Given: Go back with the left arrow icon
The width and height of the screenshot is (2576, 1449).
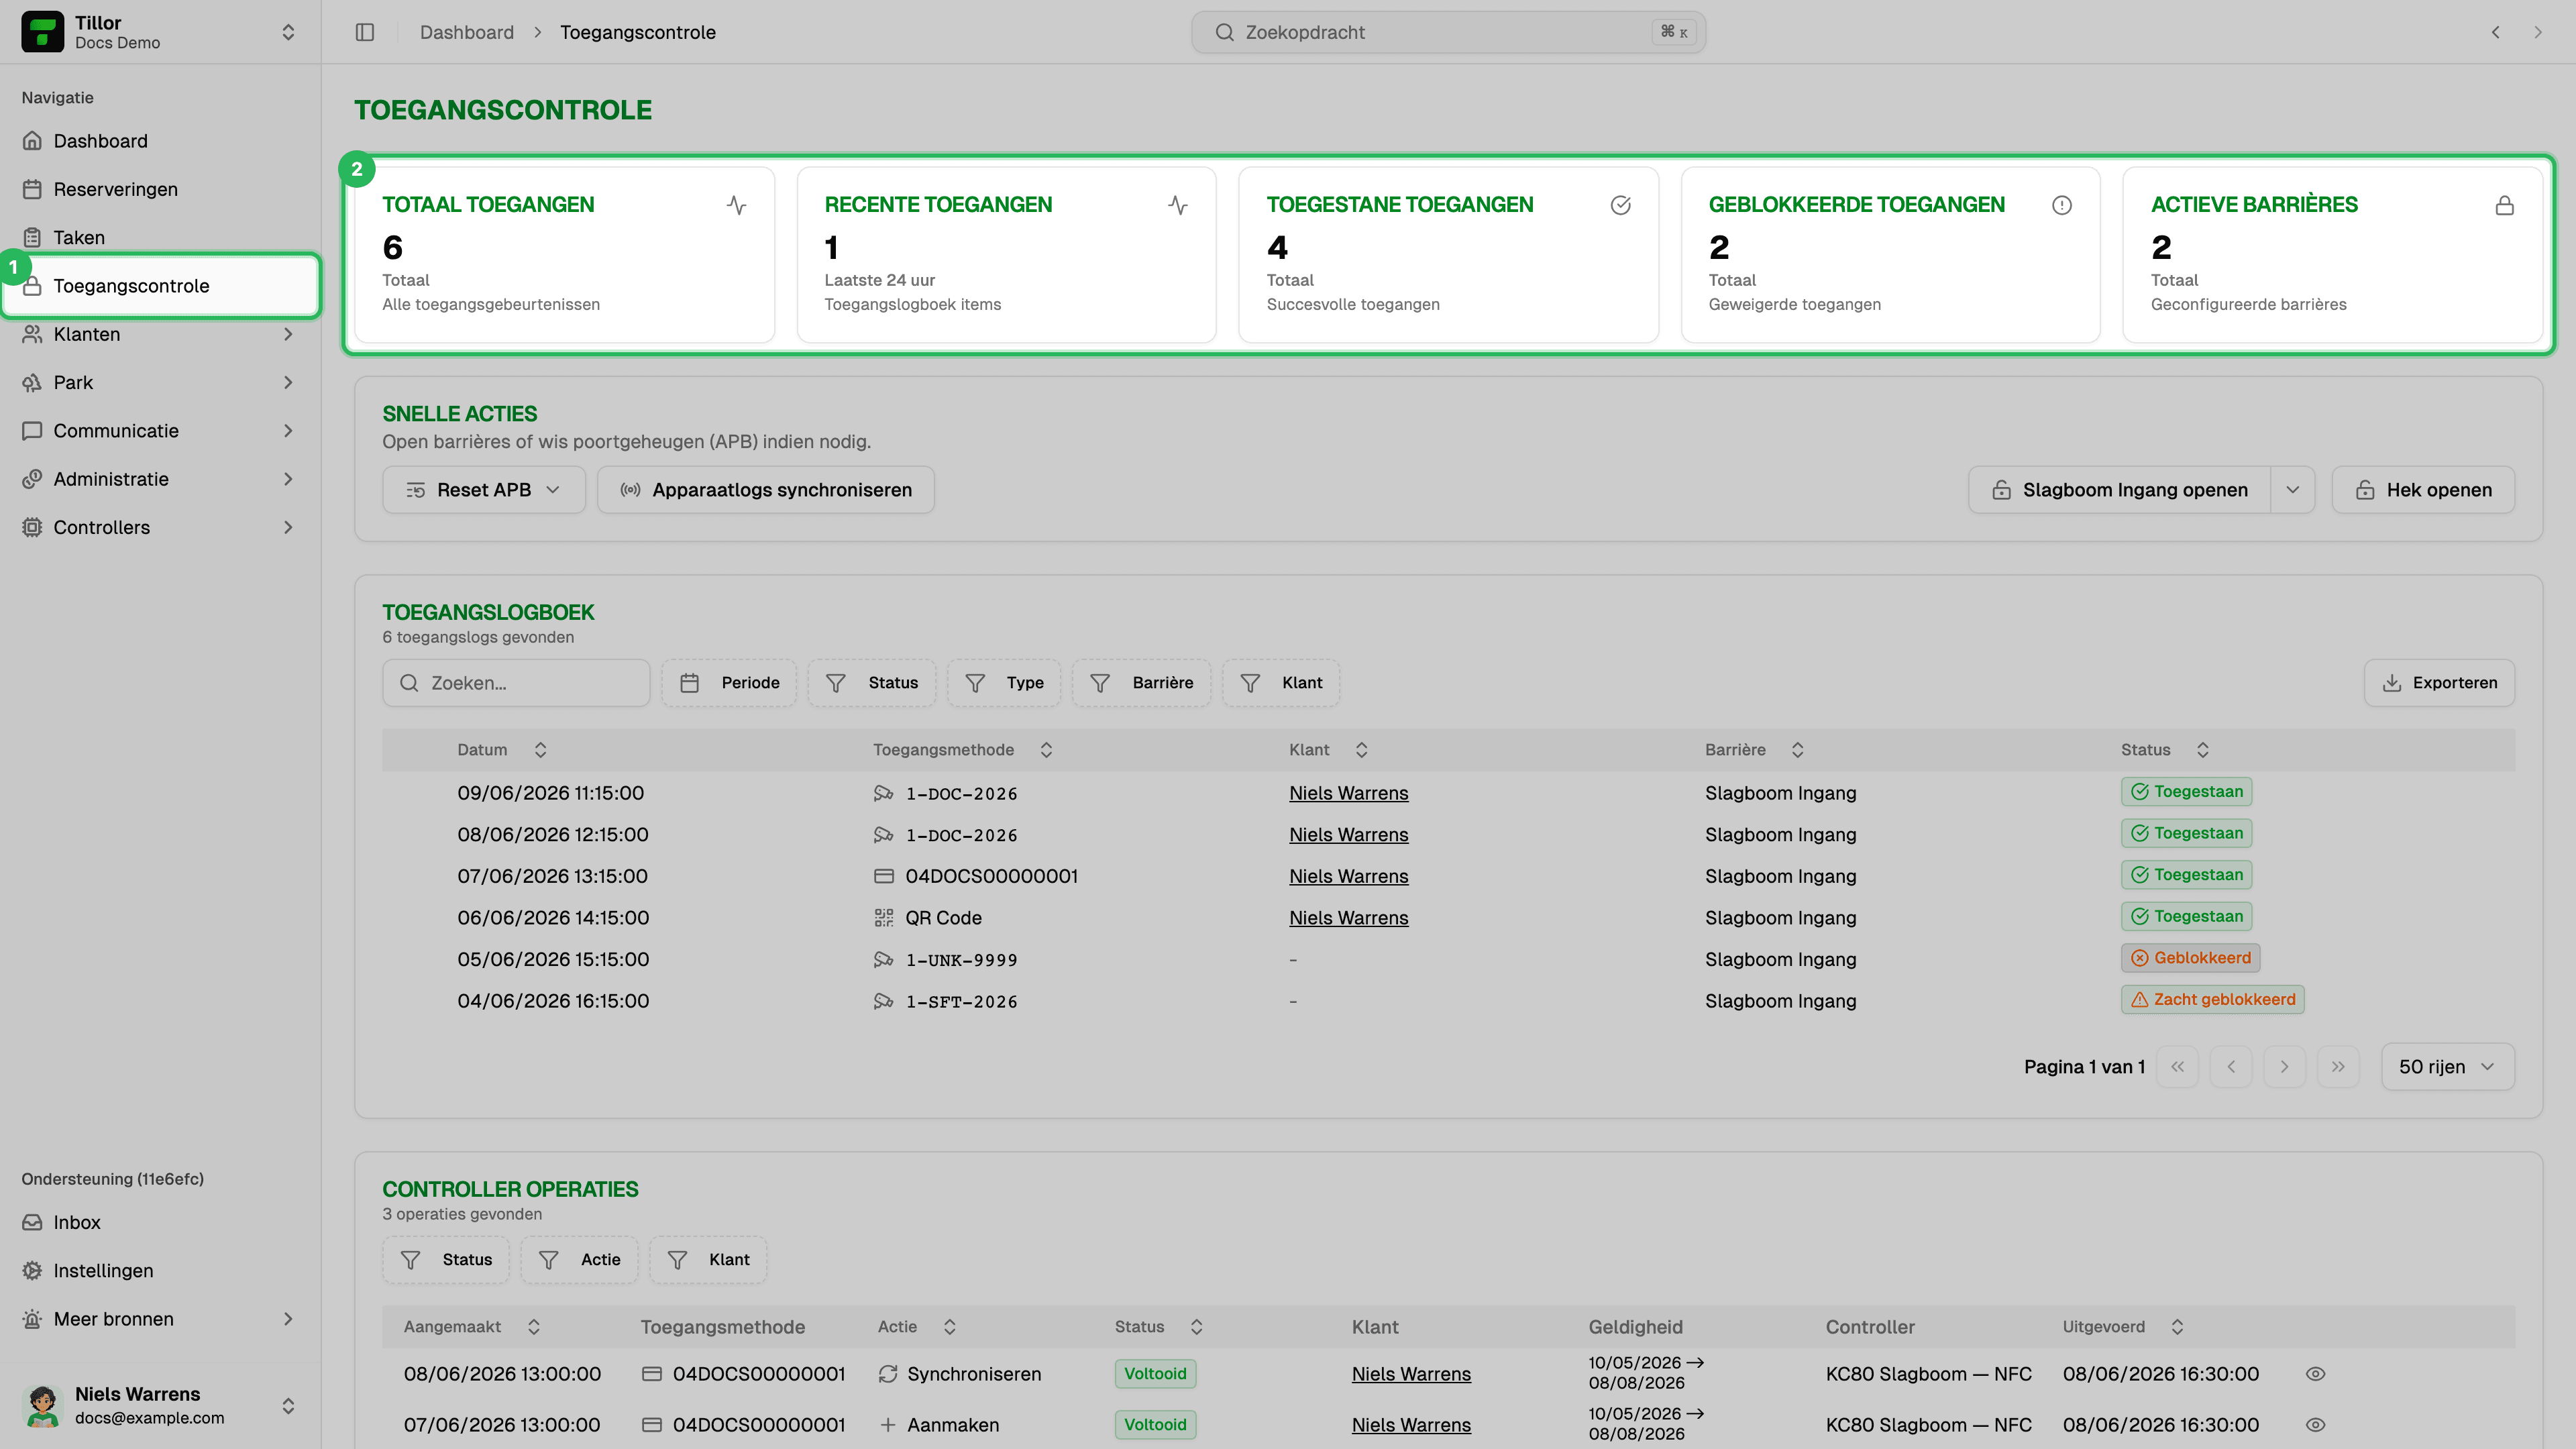Looking at the screenshot, I should coord(2495,32).
